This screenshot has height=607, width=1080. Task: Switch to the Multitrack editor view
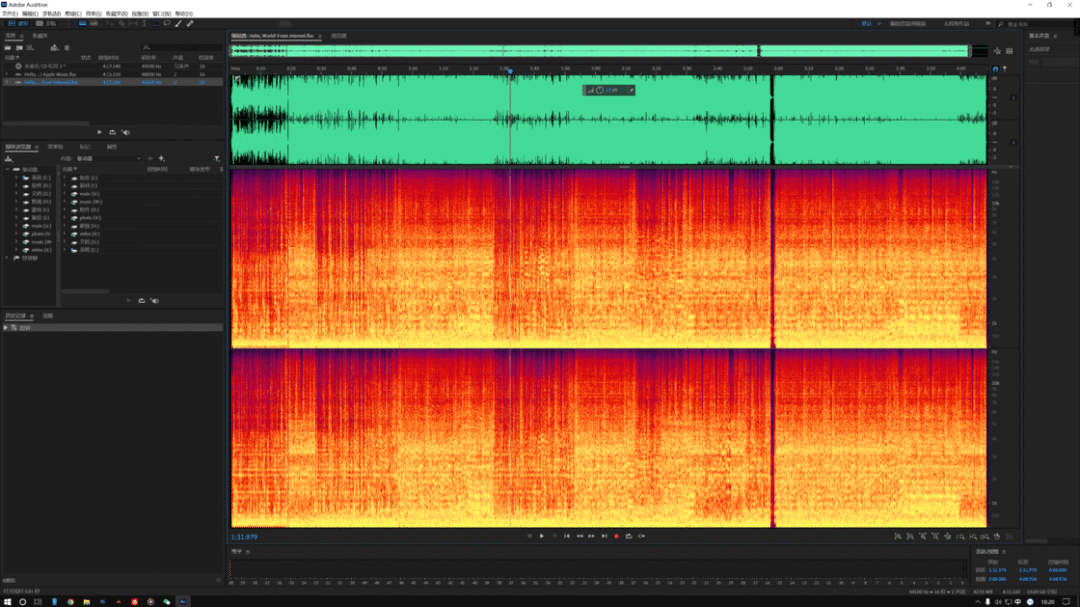coord(46,23)
